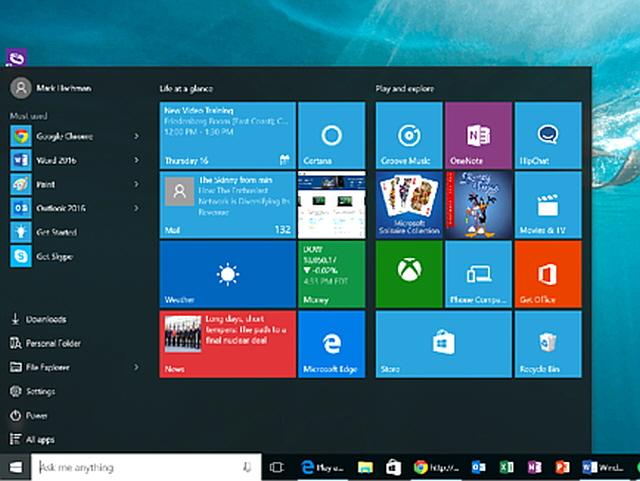Click the Power option
Viewport: 640px width, 481px height.
click(x=28, y=415)
